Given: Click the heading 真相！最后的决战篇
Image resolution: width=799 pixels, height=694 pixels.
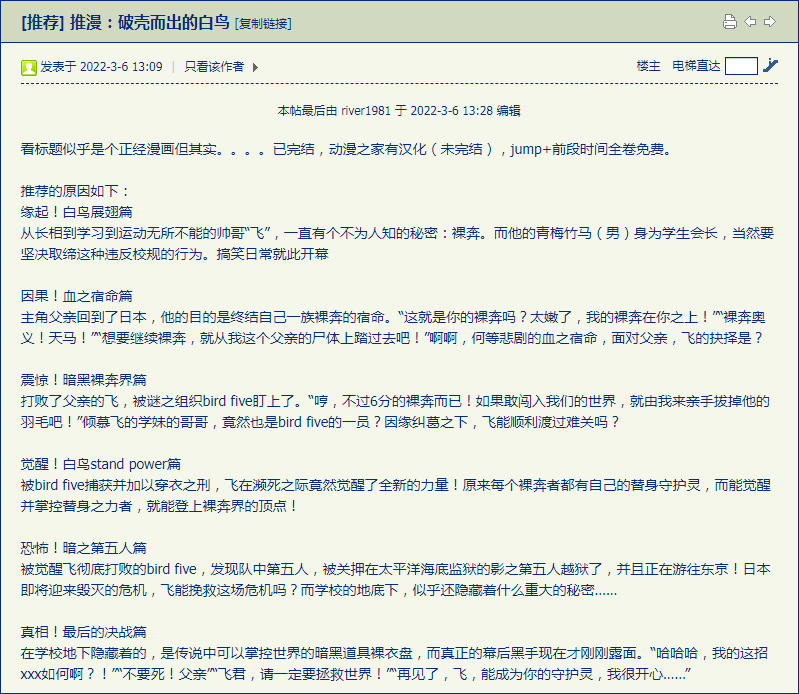Looking at the screenshot, I should tap(84, 632).
